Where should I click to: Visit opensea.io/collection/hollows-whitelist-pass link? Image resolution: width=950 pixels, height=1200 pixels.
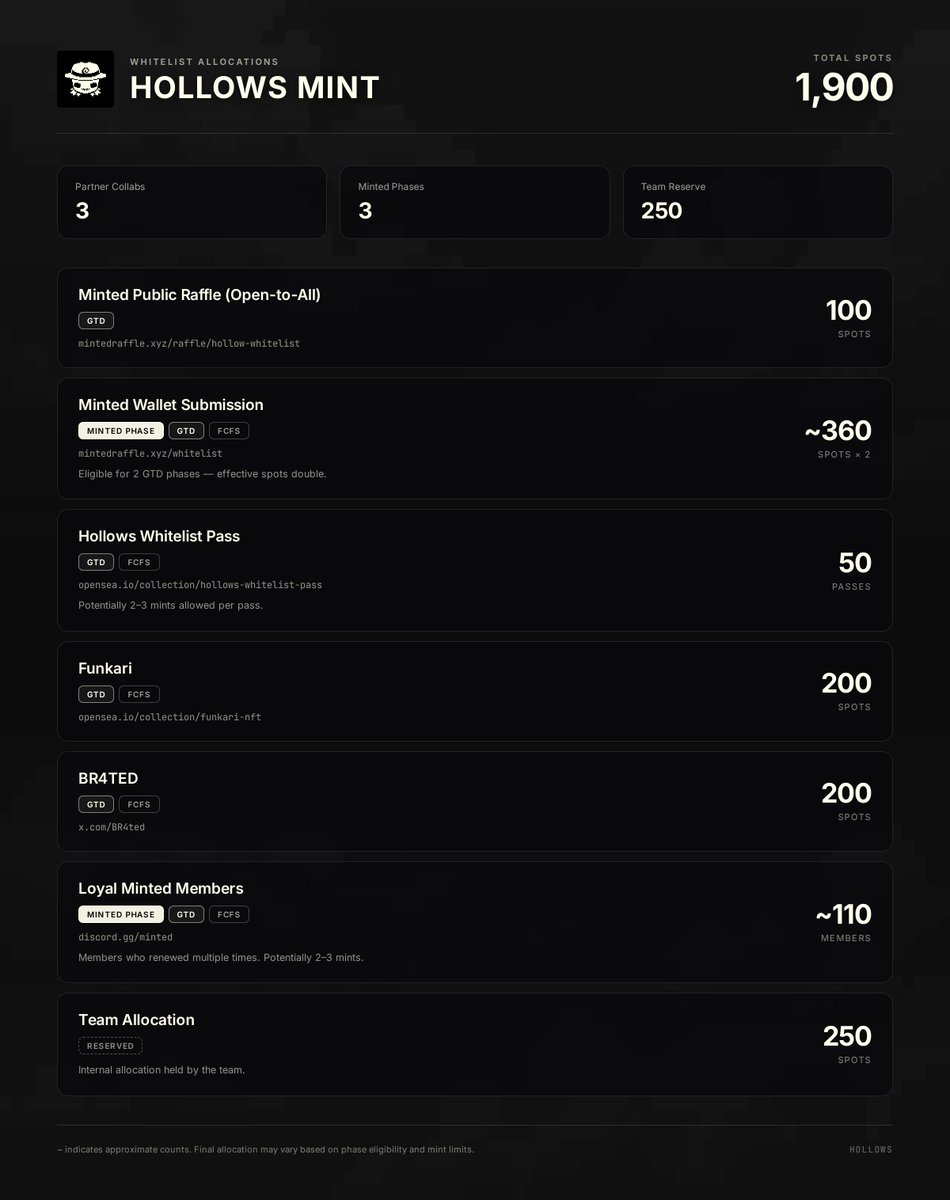tap(200, 584)
